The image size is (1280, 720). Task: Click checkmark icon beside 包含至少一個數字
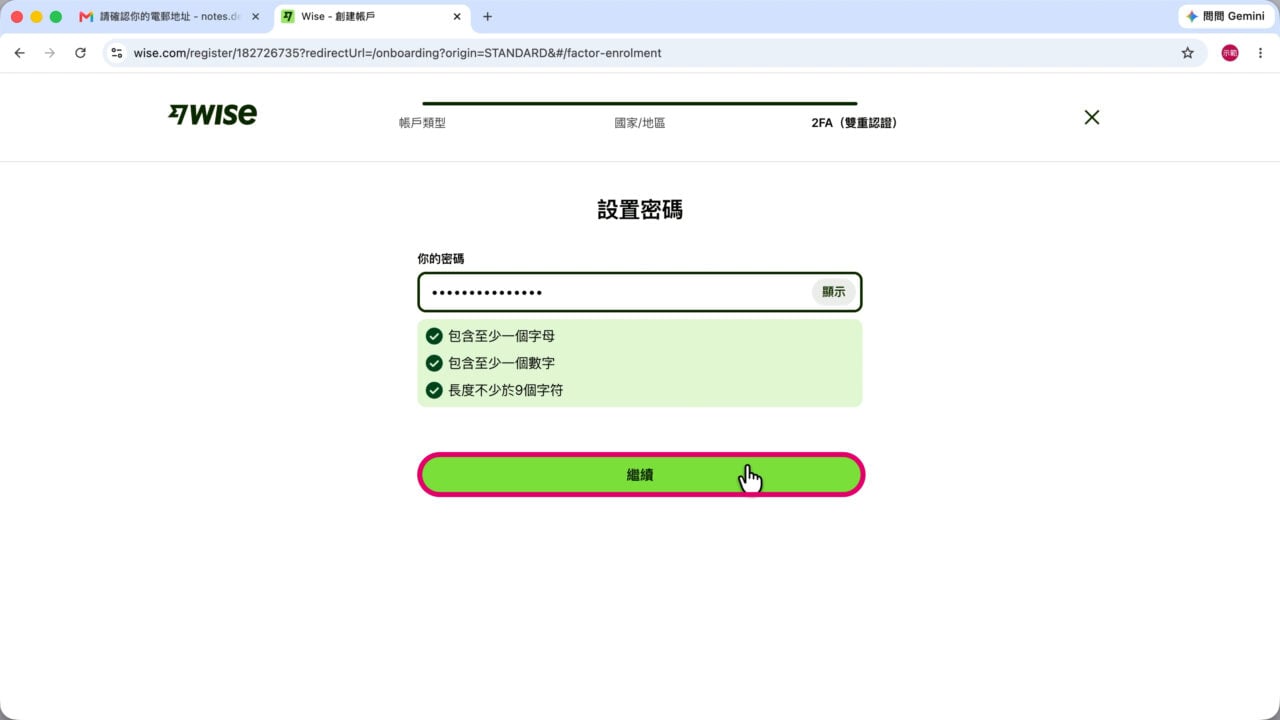[434, 363]
